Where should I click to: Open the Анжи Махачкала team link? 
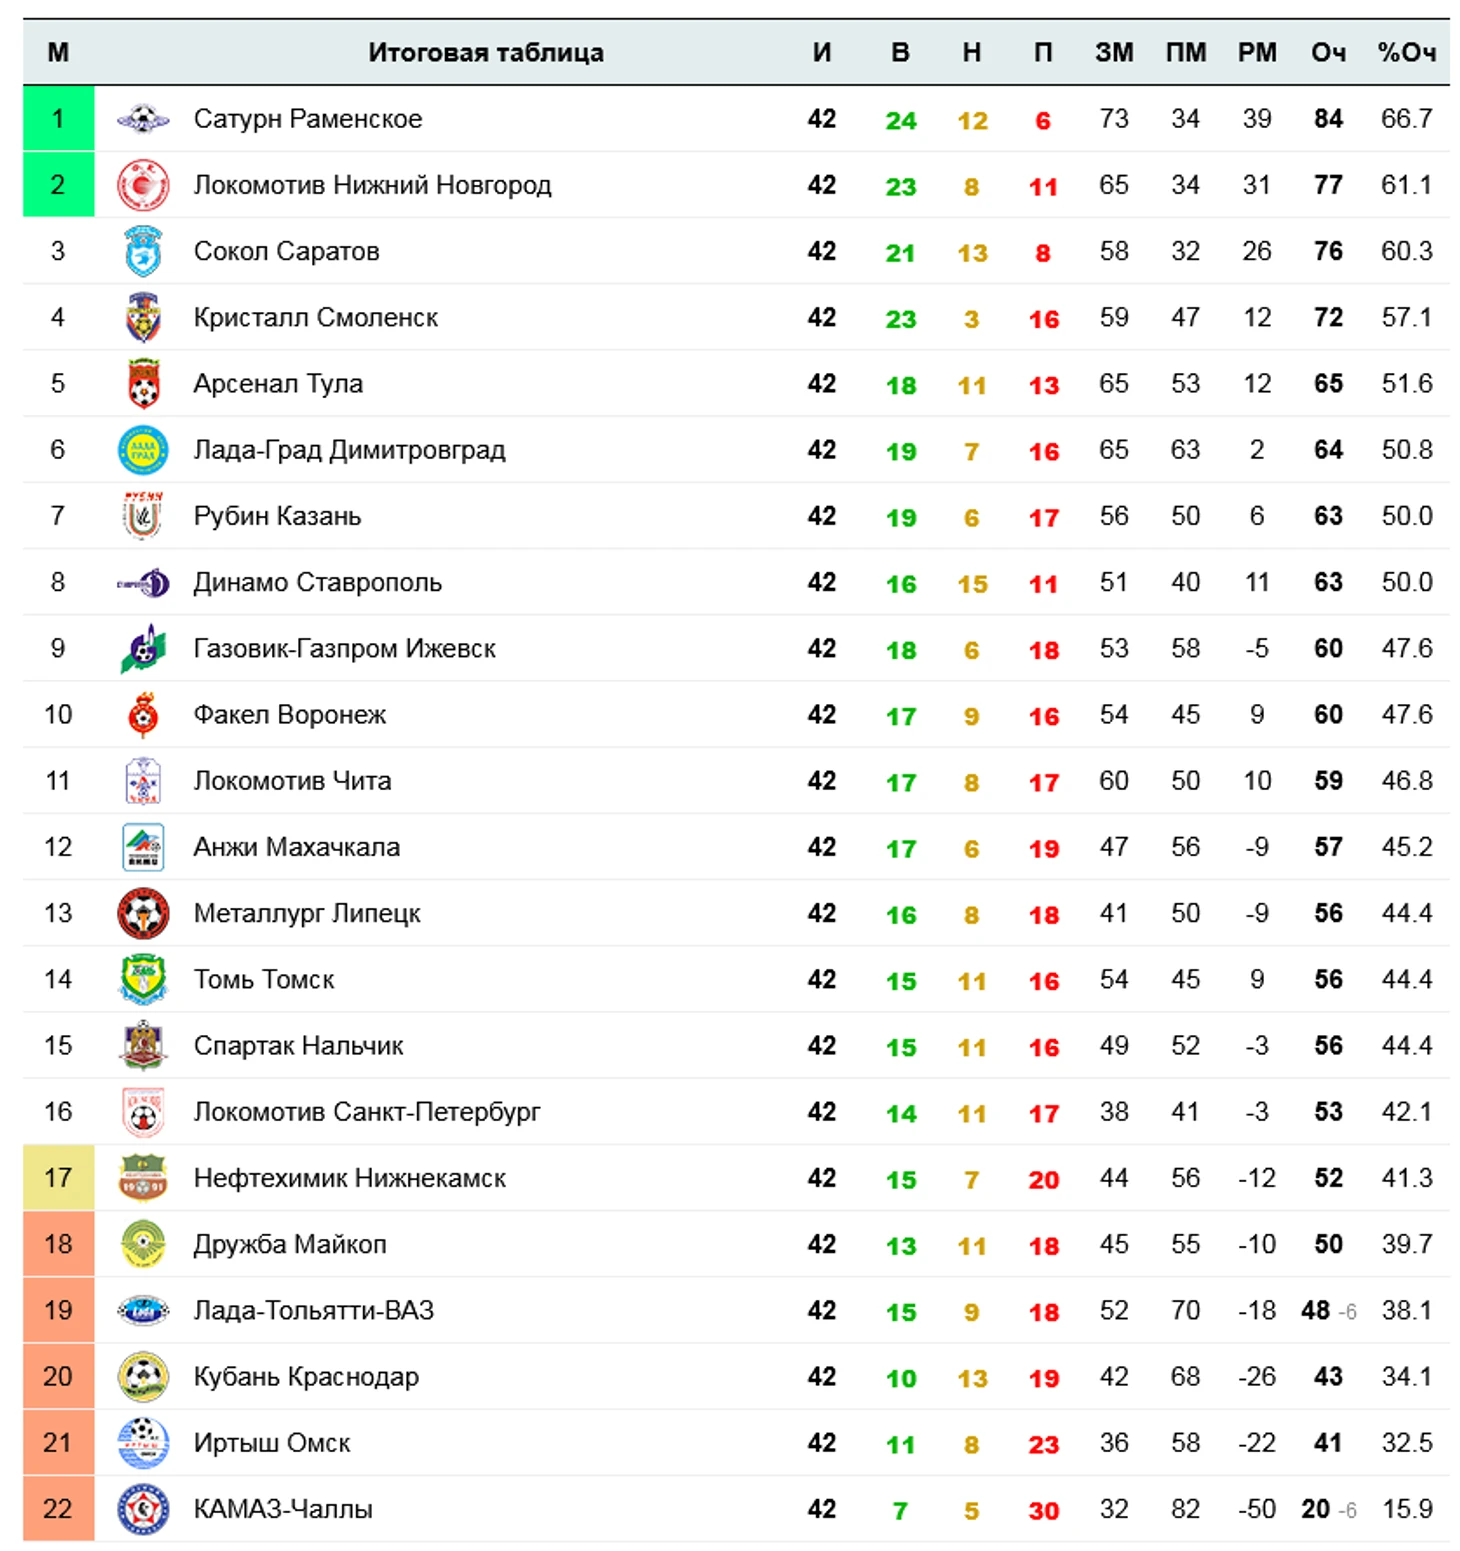click(x=297, y=847)
